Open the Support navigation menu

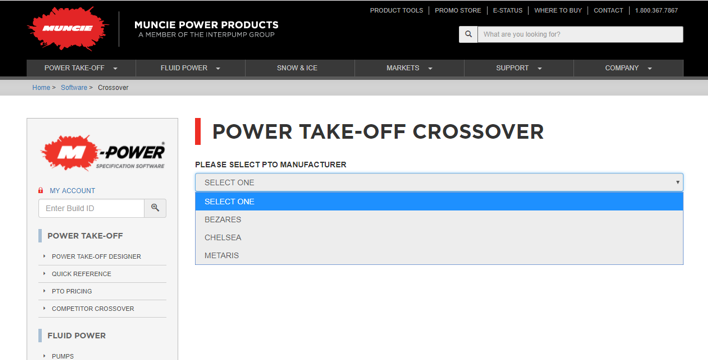pos(518,68)
